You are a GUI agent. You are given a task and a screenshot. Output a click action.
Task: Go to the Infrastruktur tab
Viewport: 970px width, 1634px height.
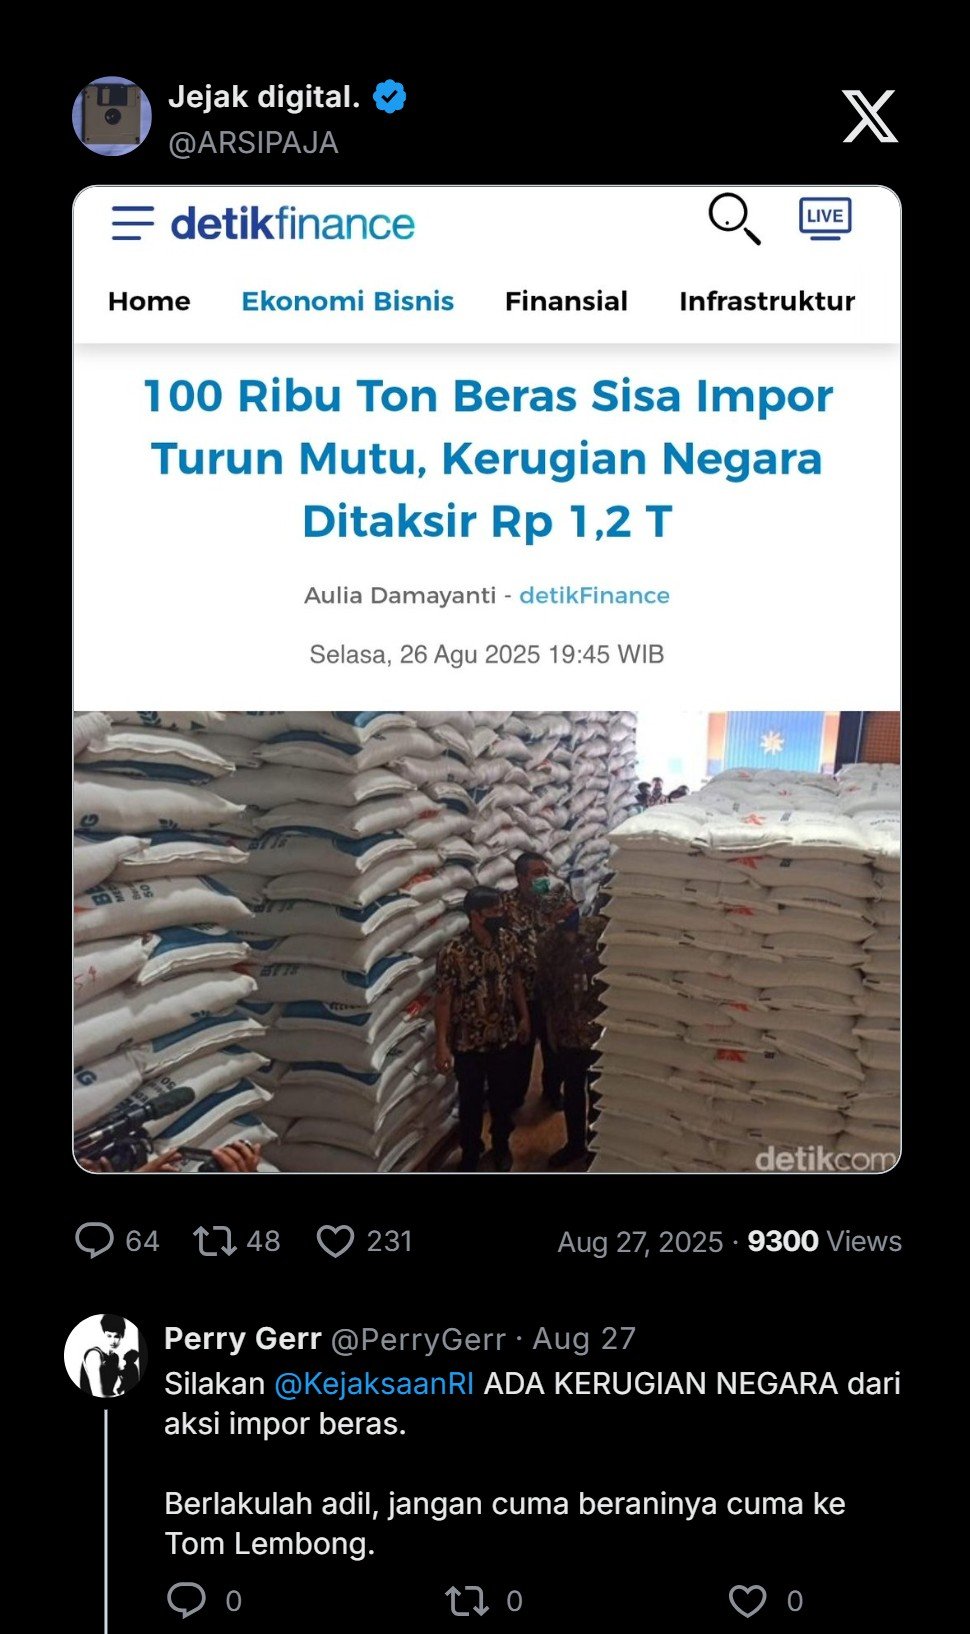(767, 301)
